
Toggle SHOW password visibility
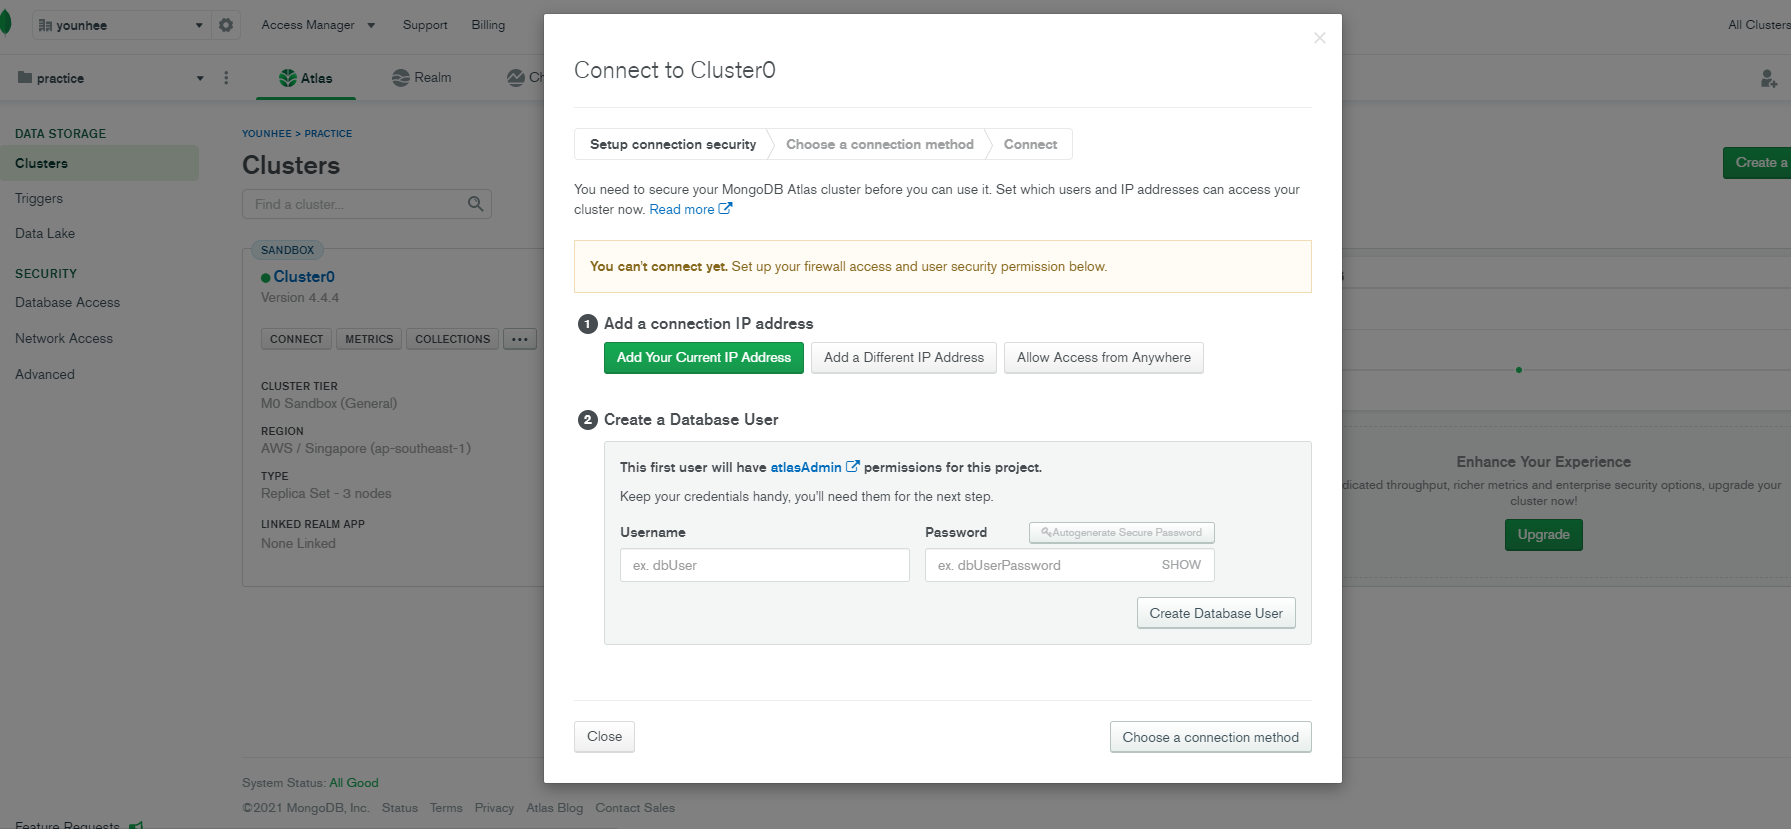click(x=1181, y=565)
